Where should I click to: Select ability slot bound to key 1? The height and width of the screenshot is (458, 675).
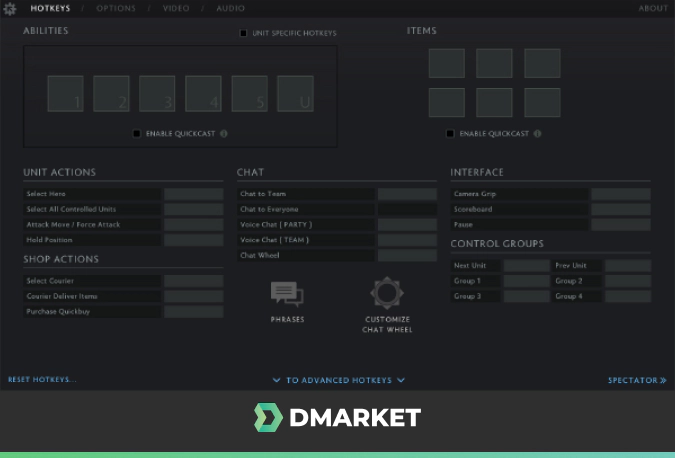tap(65, 93)
